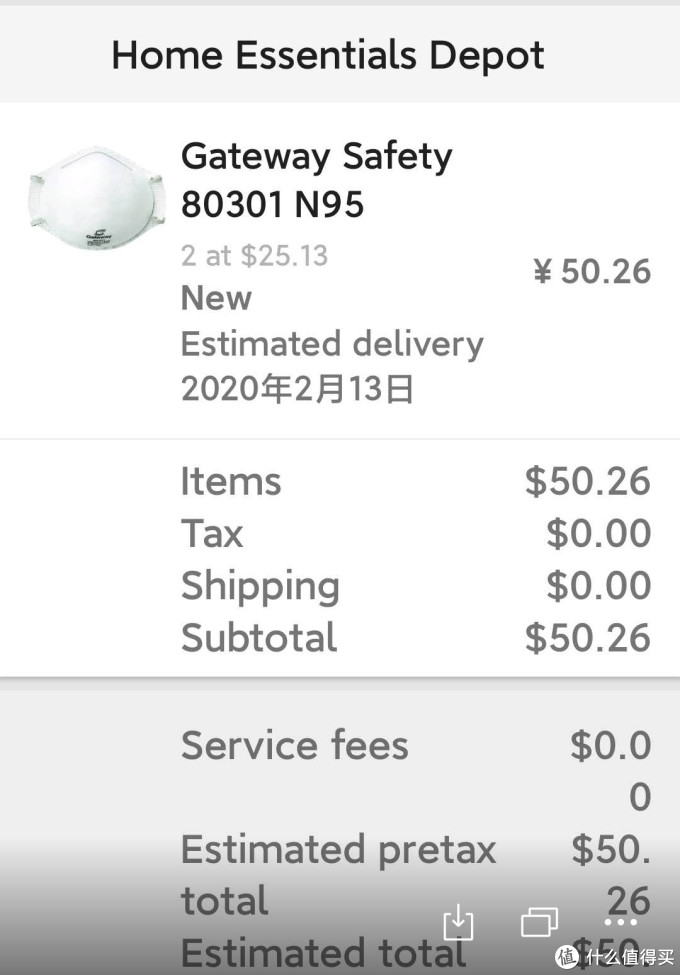Tap the Subtotal row label

[x=259, y=637]
